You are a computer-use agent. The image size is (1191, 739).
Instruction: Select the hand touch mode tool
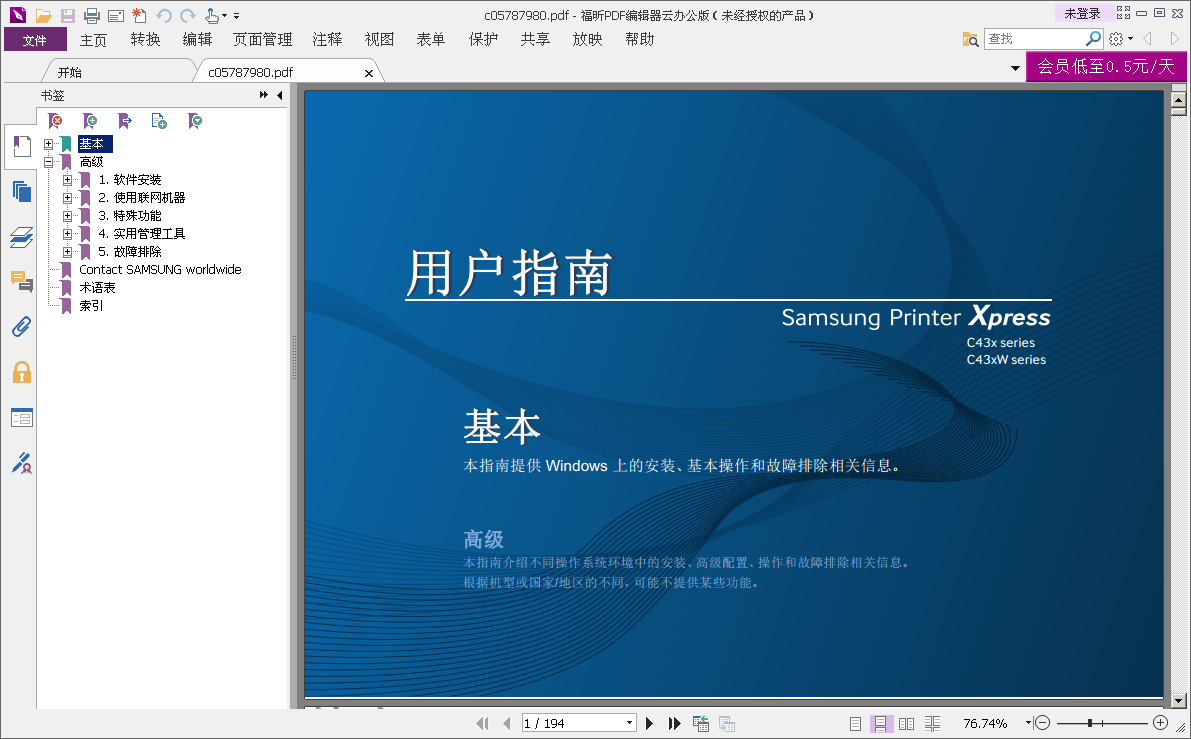pyautogui.click(x=213, y=15)
